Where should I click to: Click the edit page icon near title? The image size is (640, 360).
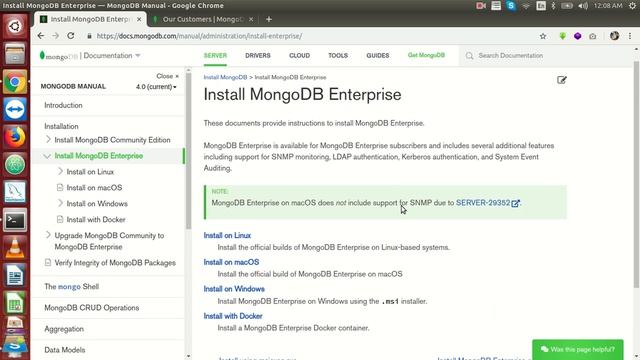pyautogui.click(x=562, y=80)
